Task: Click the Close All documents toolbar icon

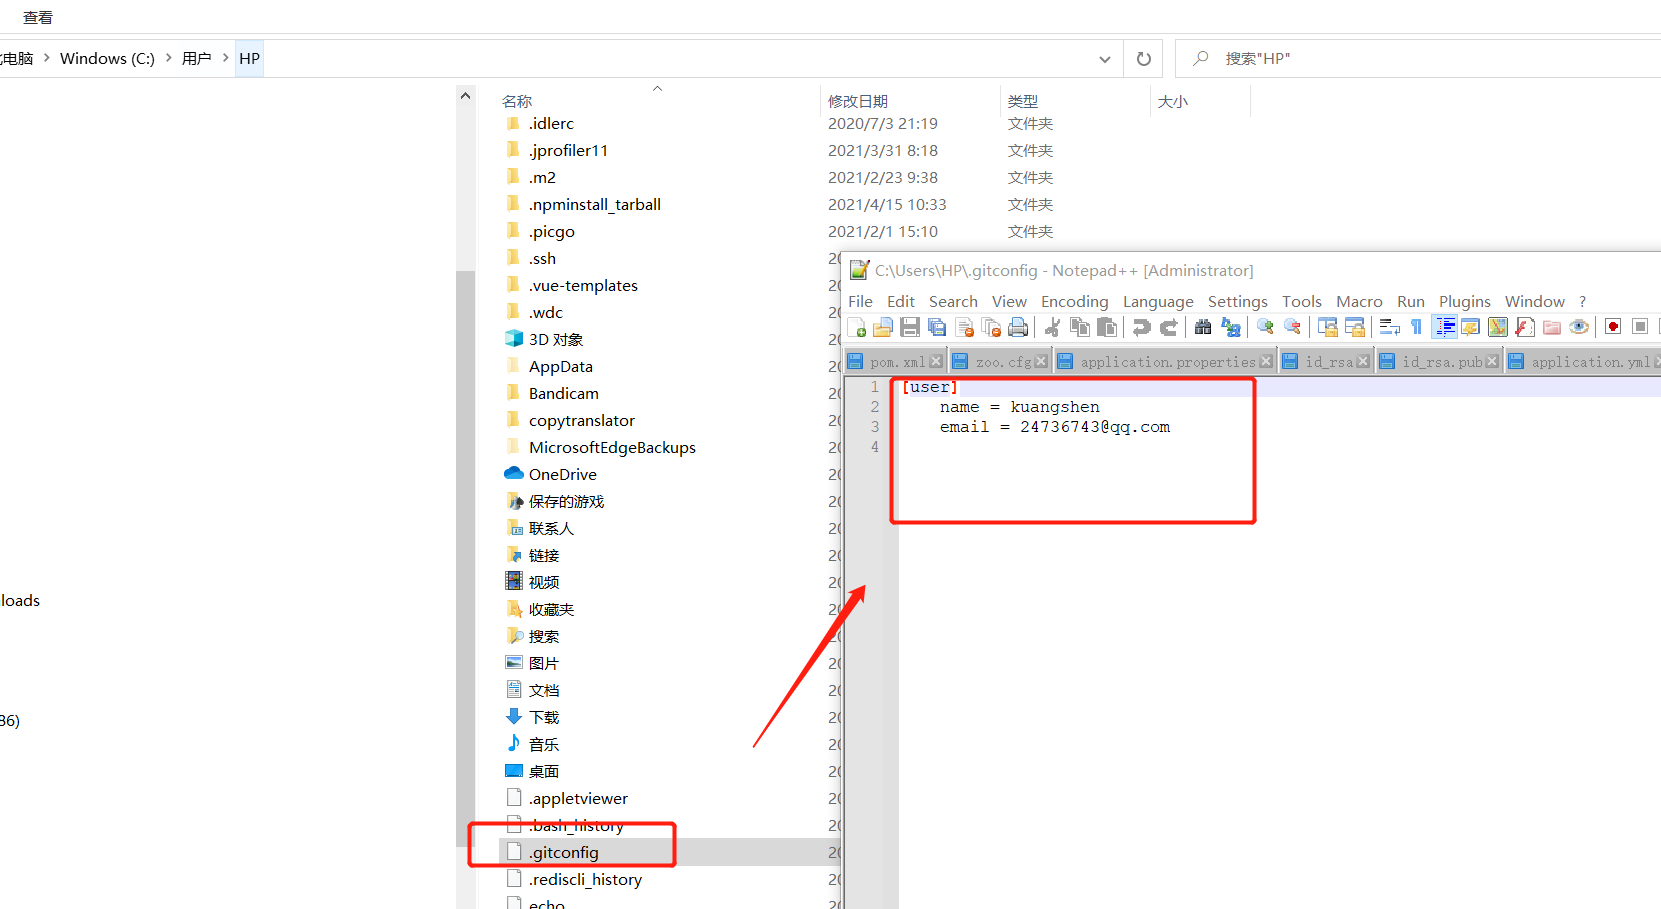Action: coord(992,327)
